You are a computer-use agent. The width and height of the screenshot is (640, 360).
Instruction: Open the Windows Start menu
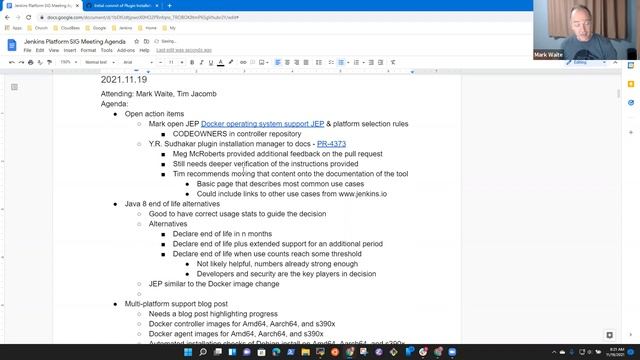[x=188, y=352]
